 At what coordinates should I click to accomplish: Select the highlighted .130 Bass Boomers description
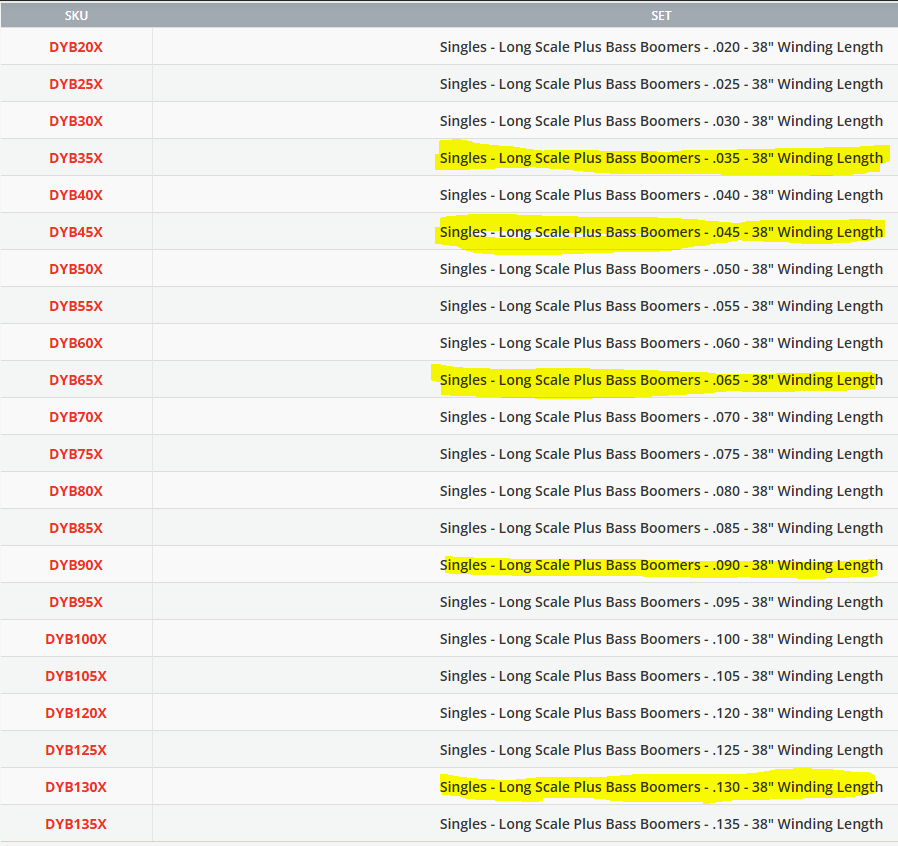point(661,787)
